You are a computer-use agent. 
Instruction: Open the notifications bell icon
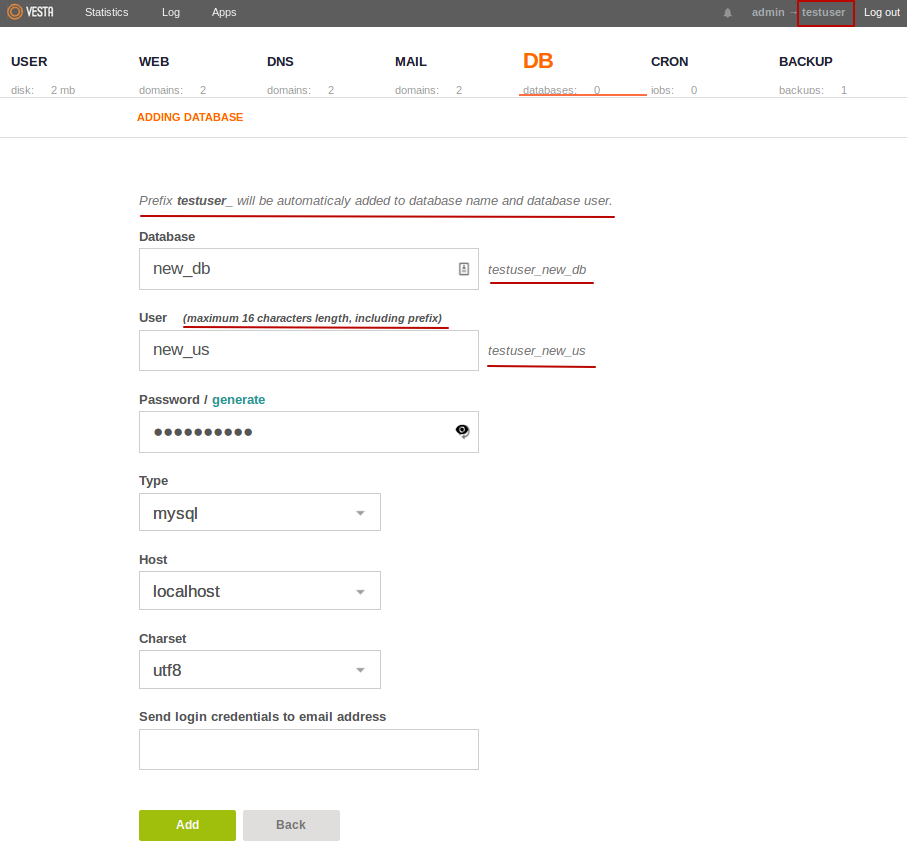[x=728, y=13]
